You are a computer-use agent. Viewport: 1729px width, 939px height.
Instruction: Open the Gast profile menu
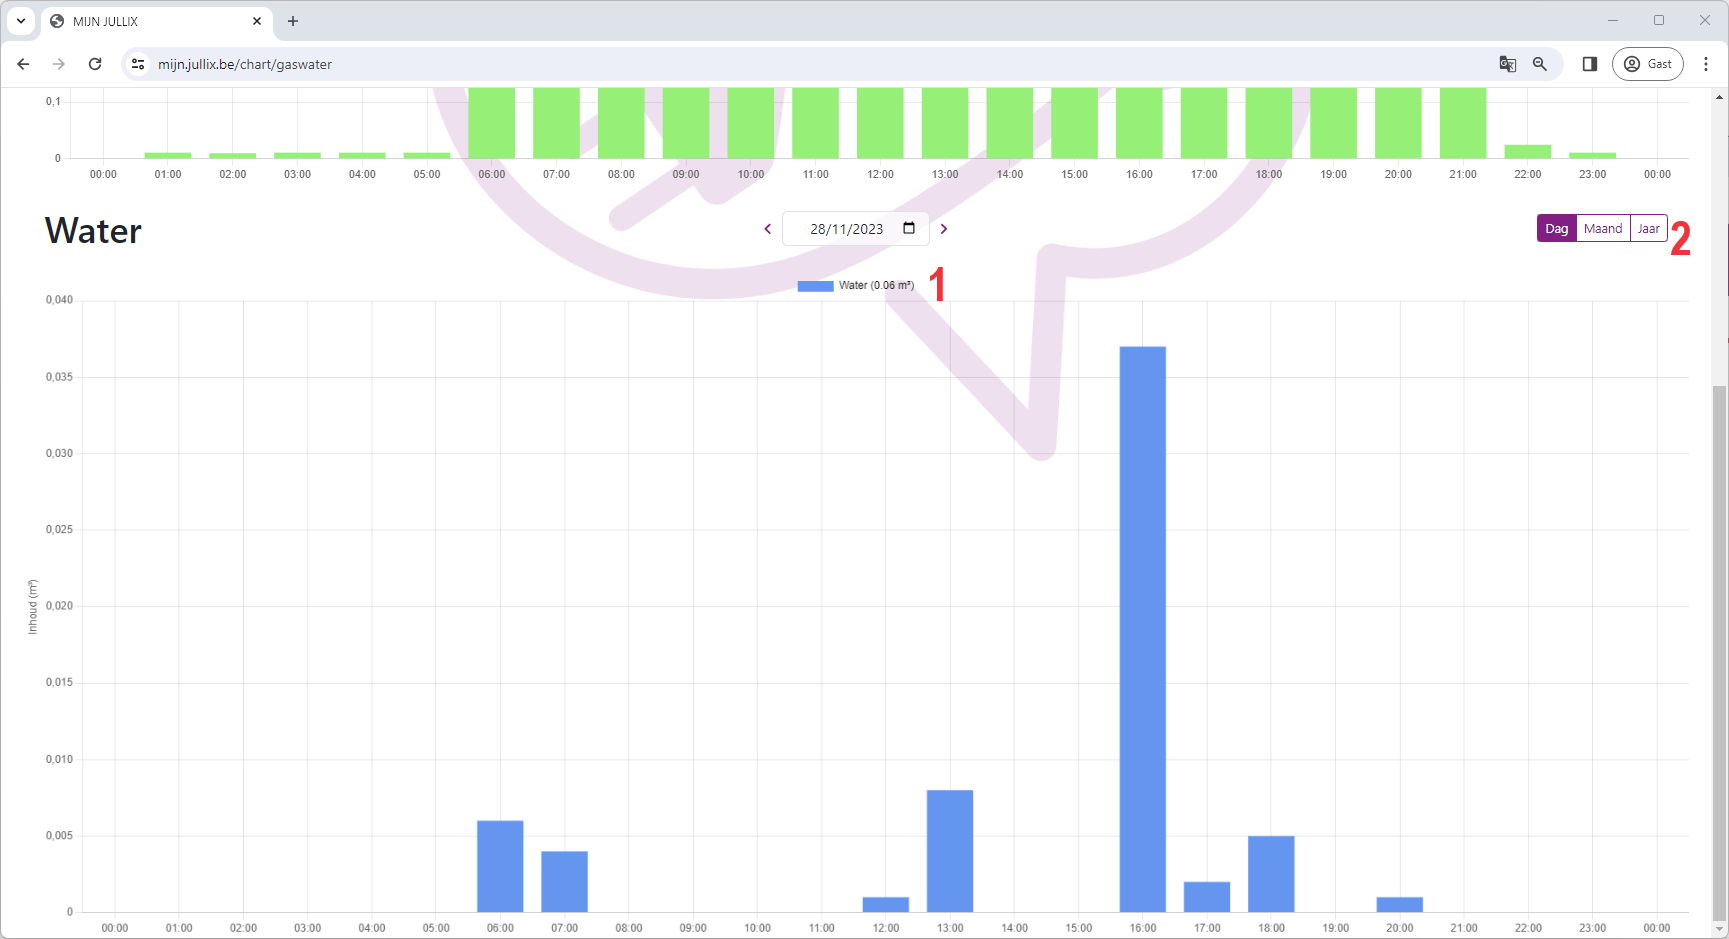tap(1648, 64)
